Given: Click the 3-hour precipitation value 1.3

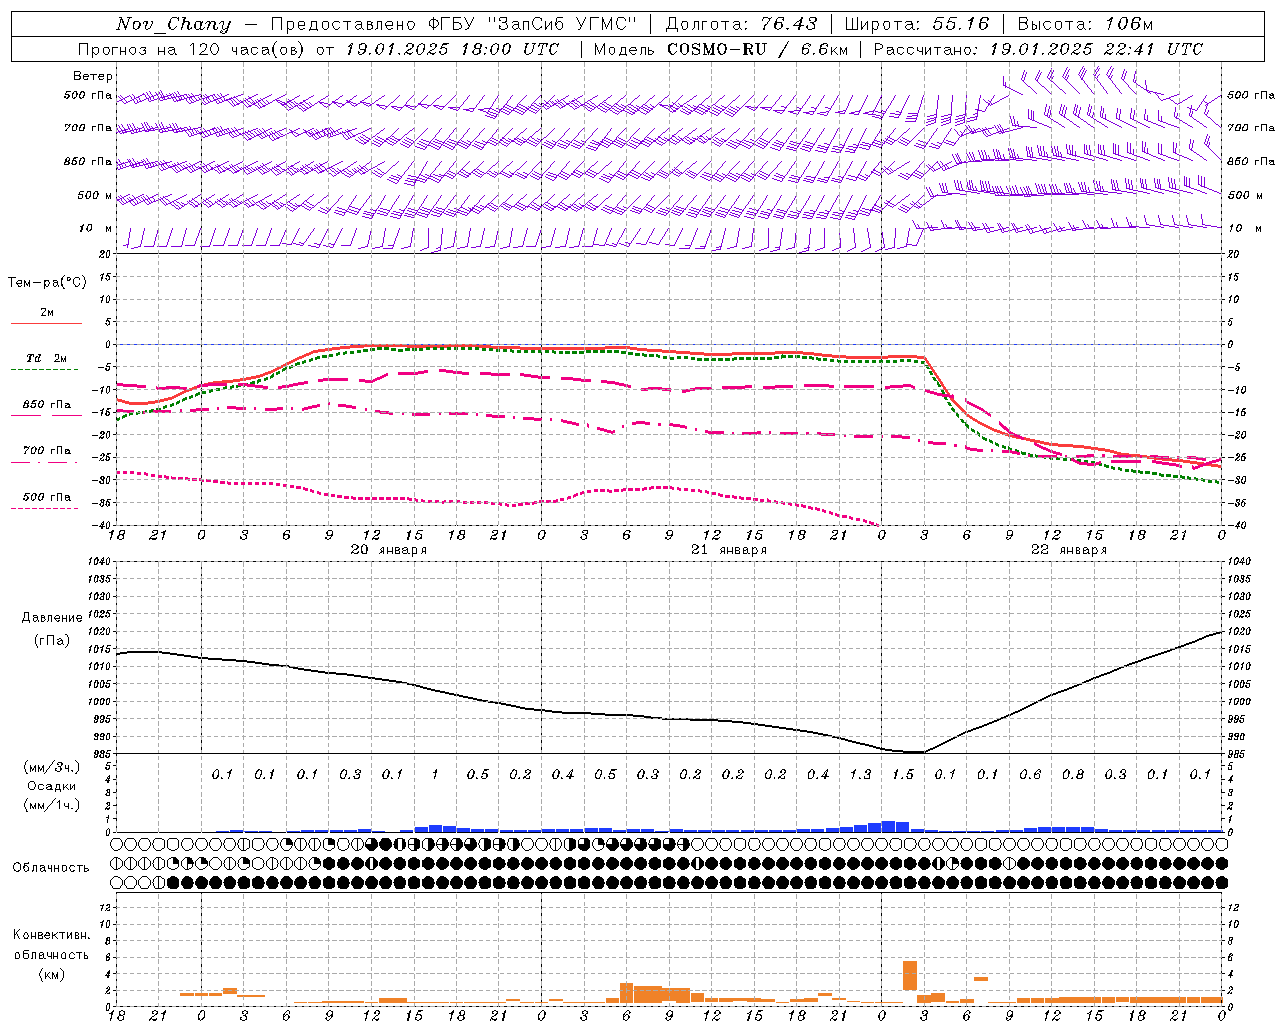Looking at the screenshot, I should [860, 775].
